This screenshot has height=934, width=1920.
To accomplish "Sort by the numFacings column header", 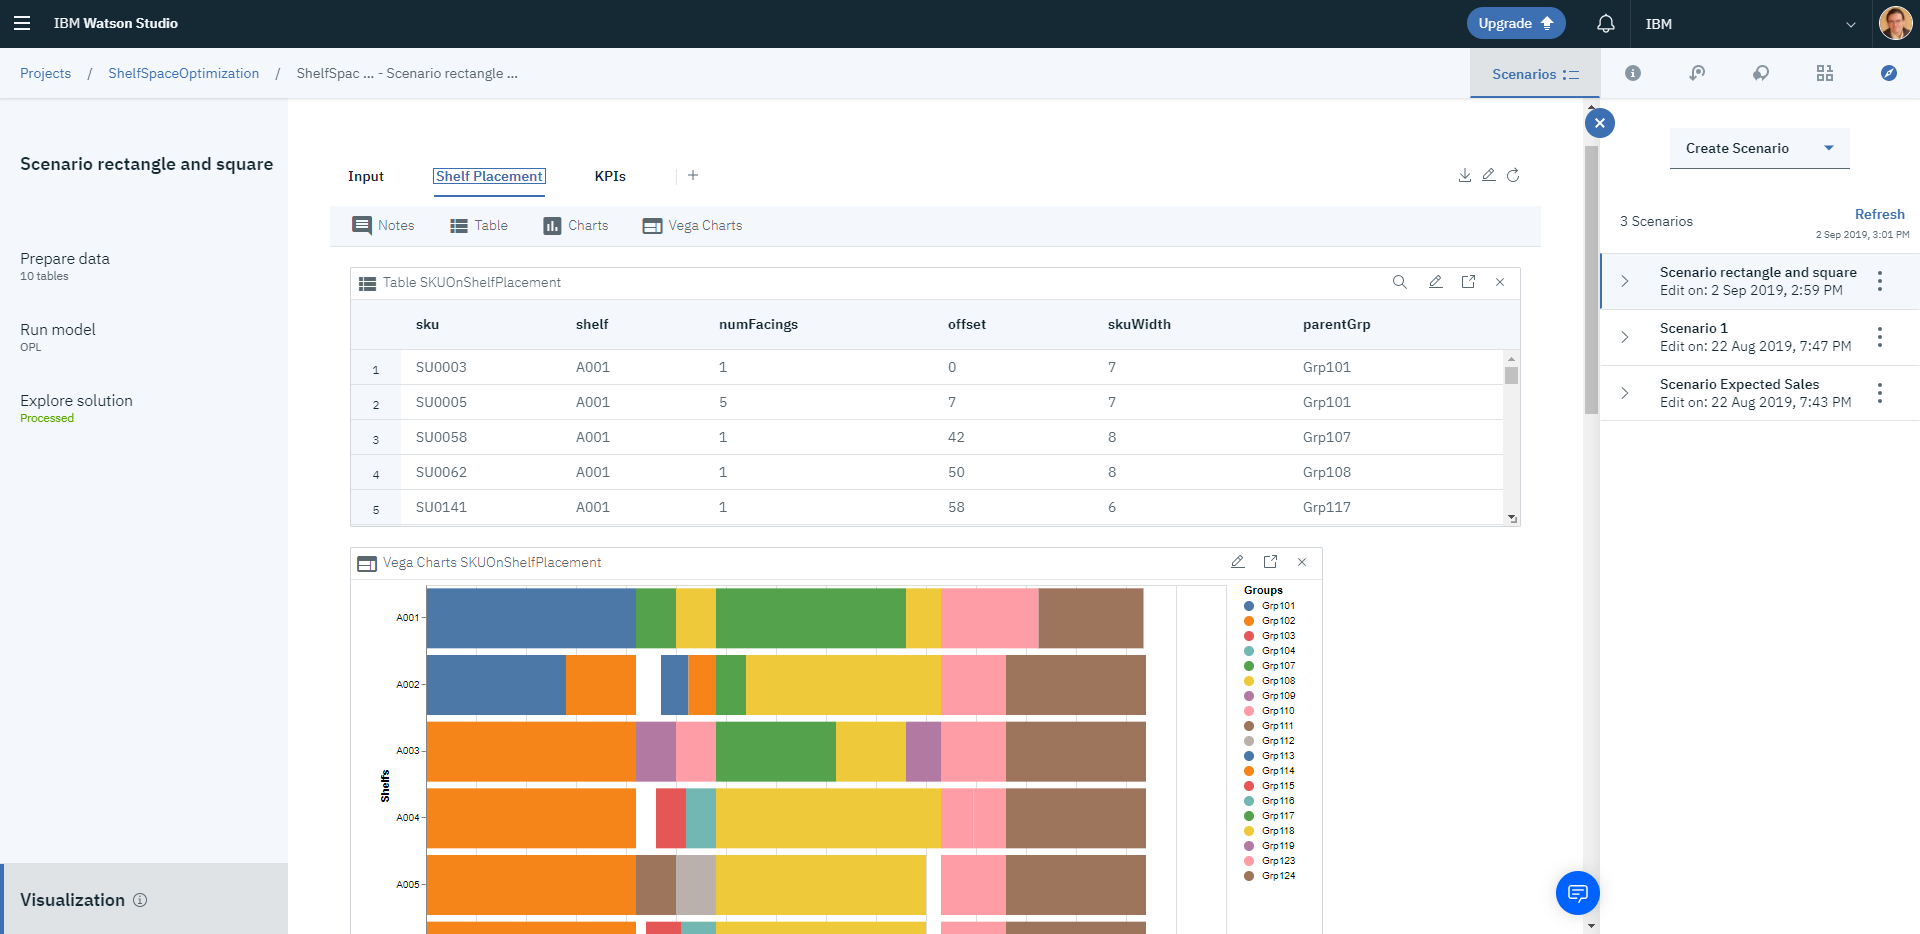I will 758,324.
